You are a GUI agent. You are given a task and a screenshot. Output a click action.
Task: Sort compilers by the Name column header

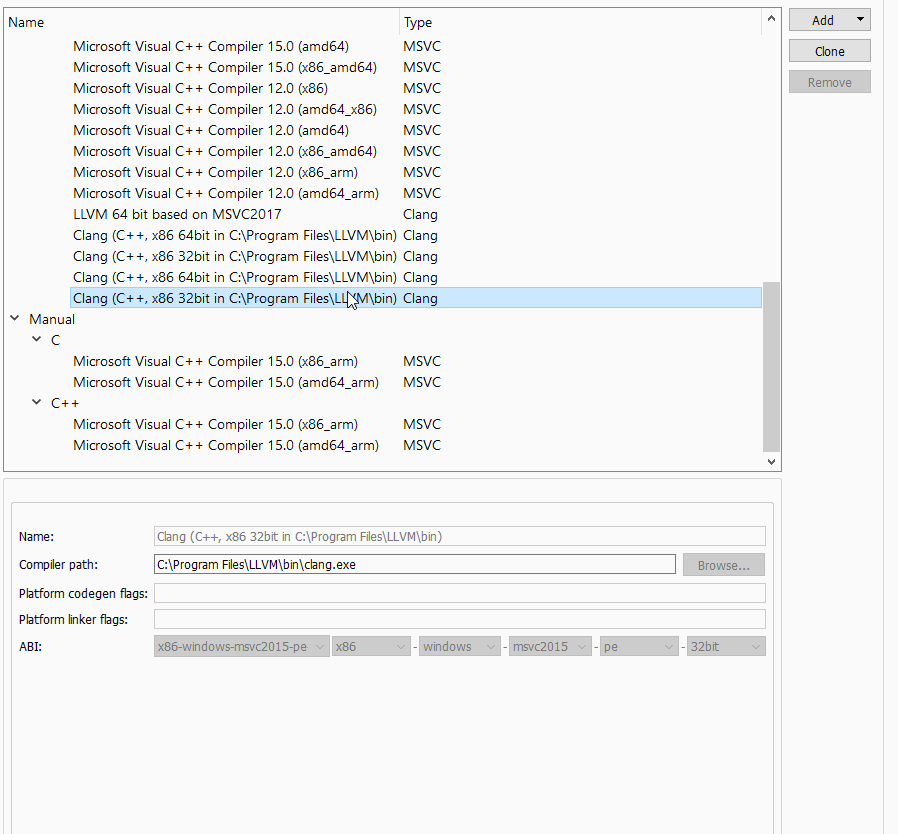[202, 22]
